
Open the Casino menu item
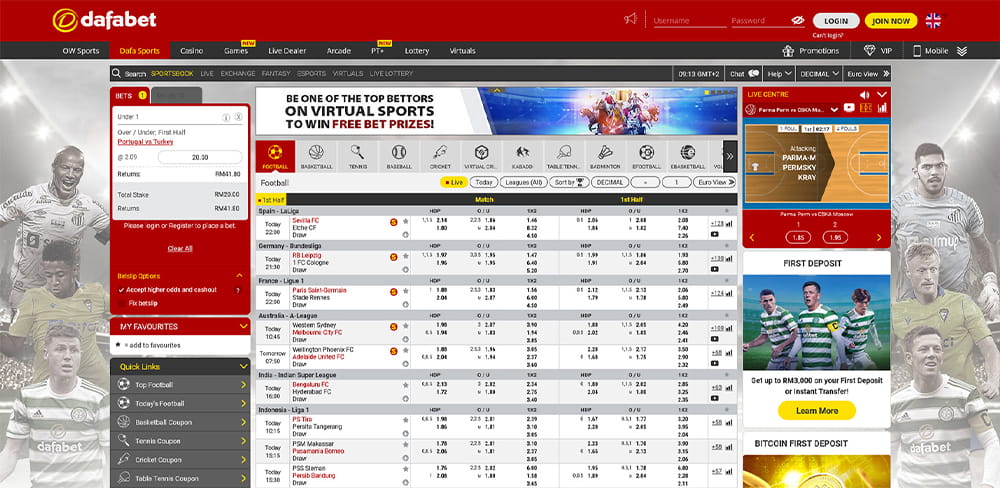pyautogui.click(x=192, y=50)
